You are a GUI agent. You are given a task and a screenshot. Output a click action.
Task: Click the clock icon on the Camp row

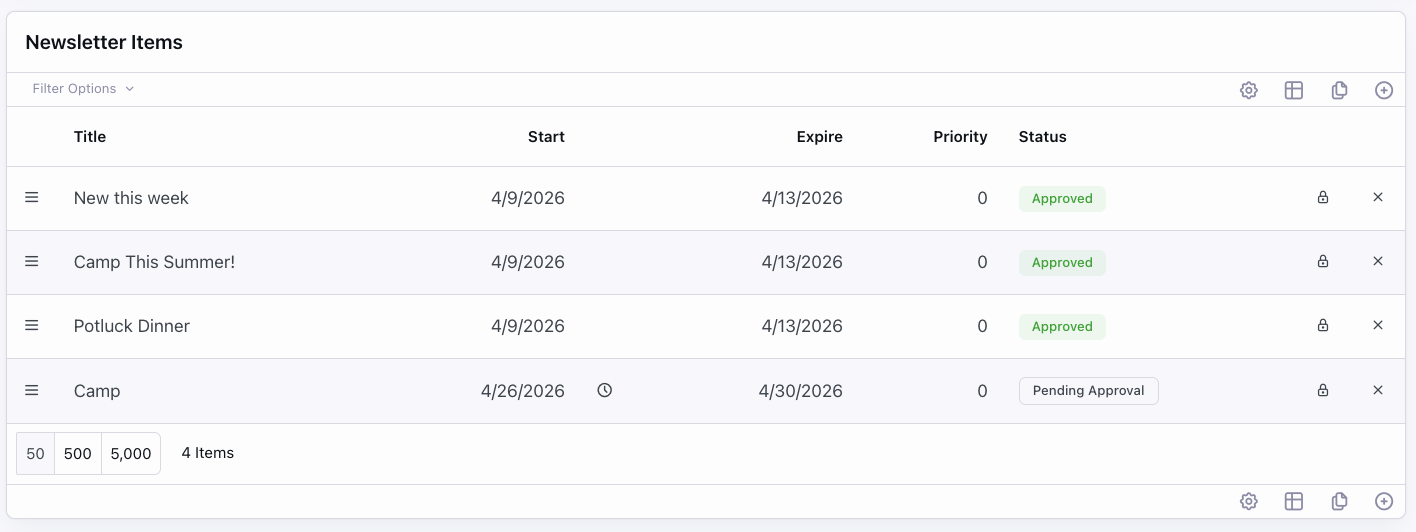pyautogui.click(x=604, y=390)
